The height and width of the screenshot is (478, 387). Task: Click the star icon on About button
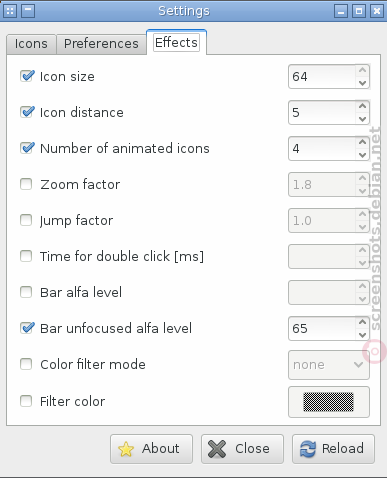(x=126, y=449)
